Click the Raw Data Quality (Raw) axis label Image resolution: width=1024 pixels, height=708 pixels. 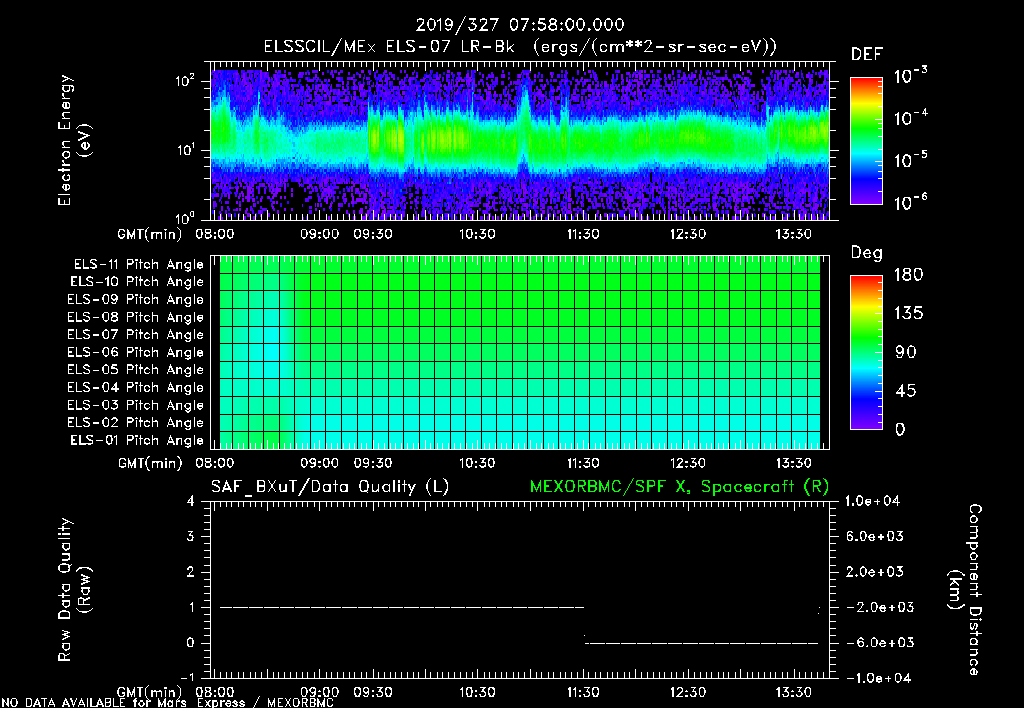[74, 589]
